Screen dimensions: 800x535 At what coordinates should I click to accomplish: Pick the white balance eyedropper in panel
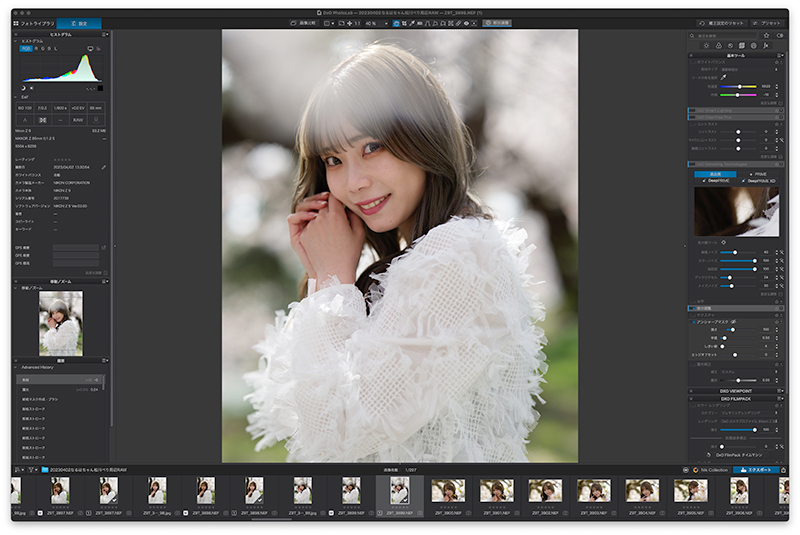click(723, 78)
